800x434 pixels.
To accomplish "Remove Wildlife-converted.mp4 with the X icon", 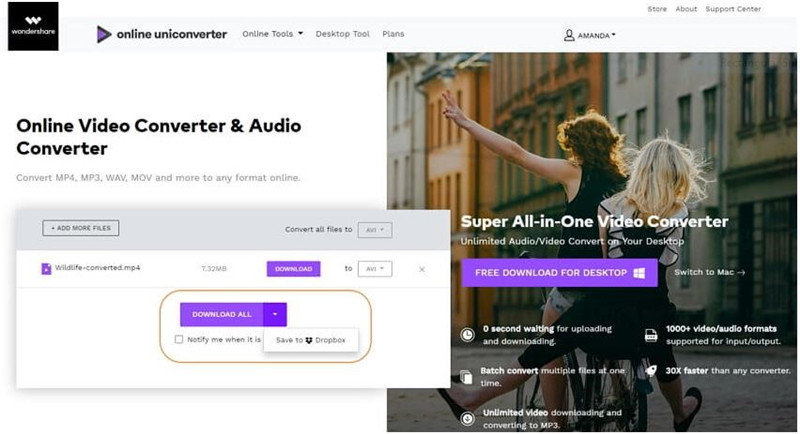I will (x=422, y=269).
